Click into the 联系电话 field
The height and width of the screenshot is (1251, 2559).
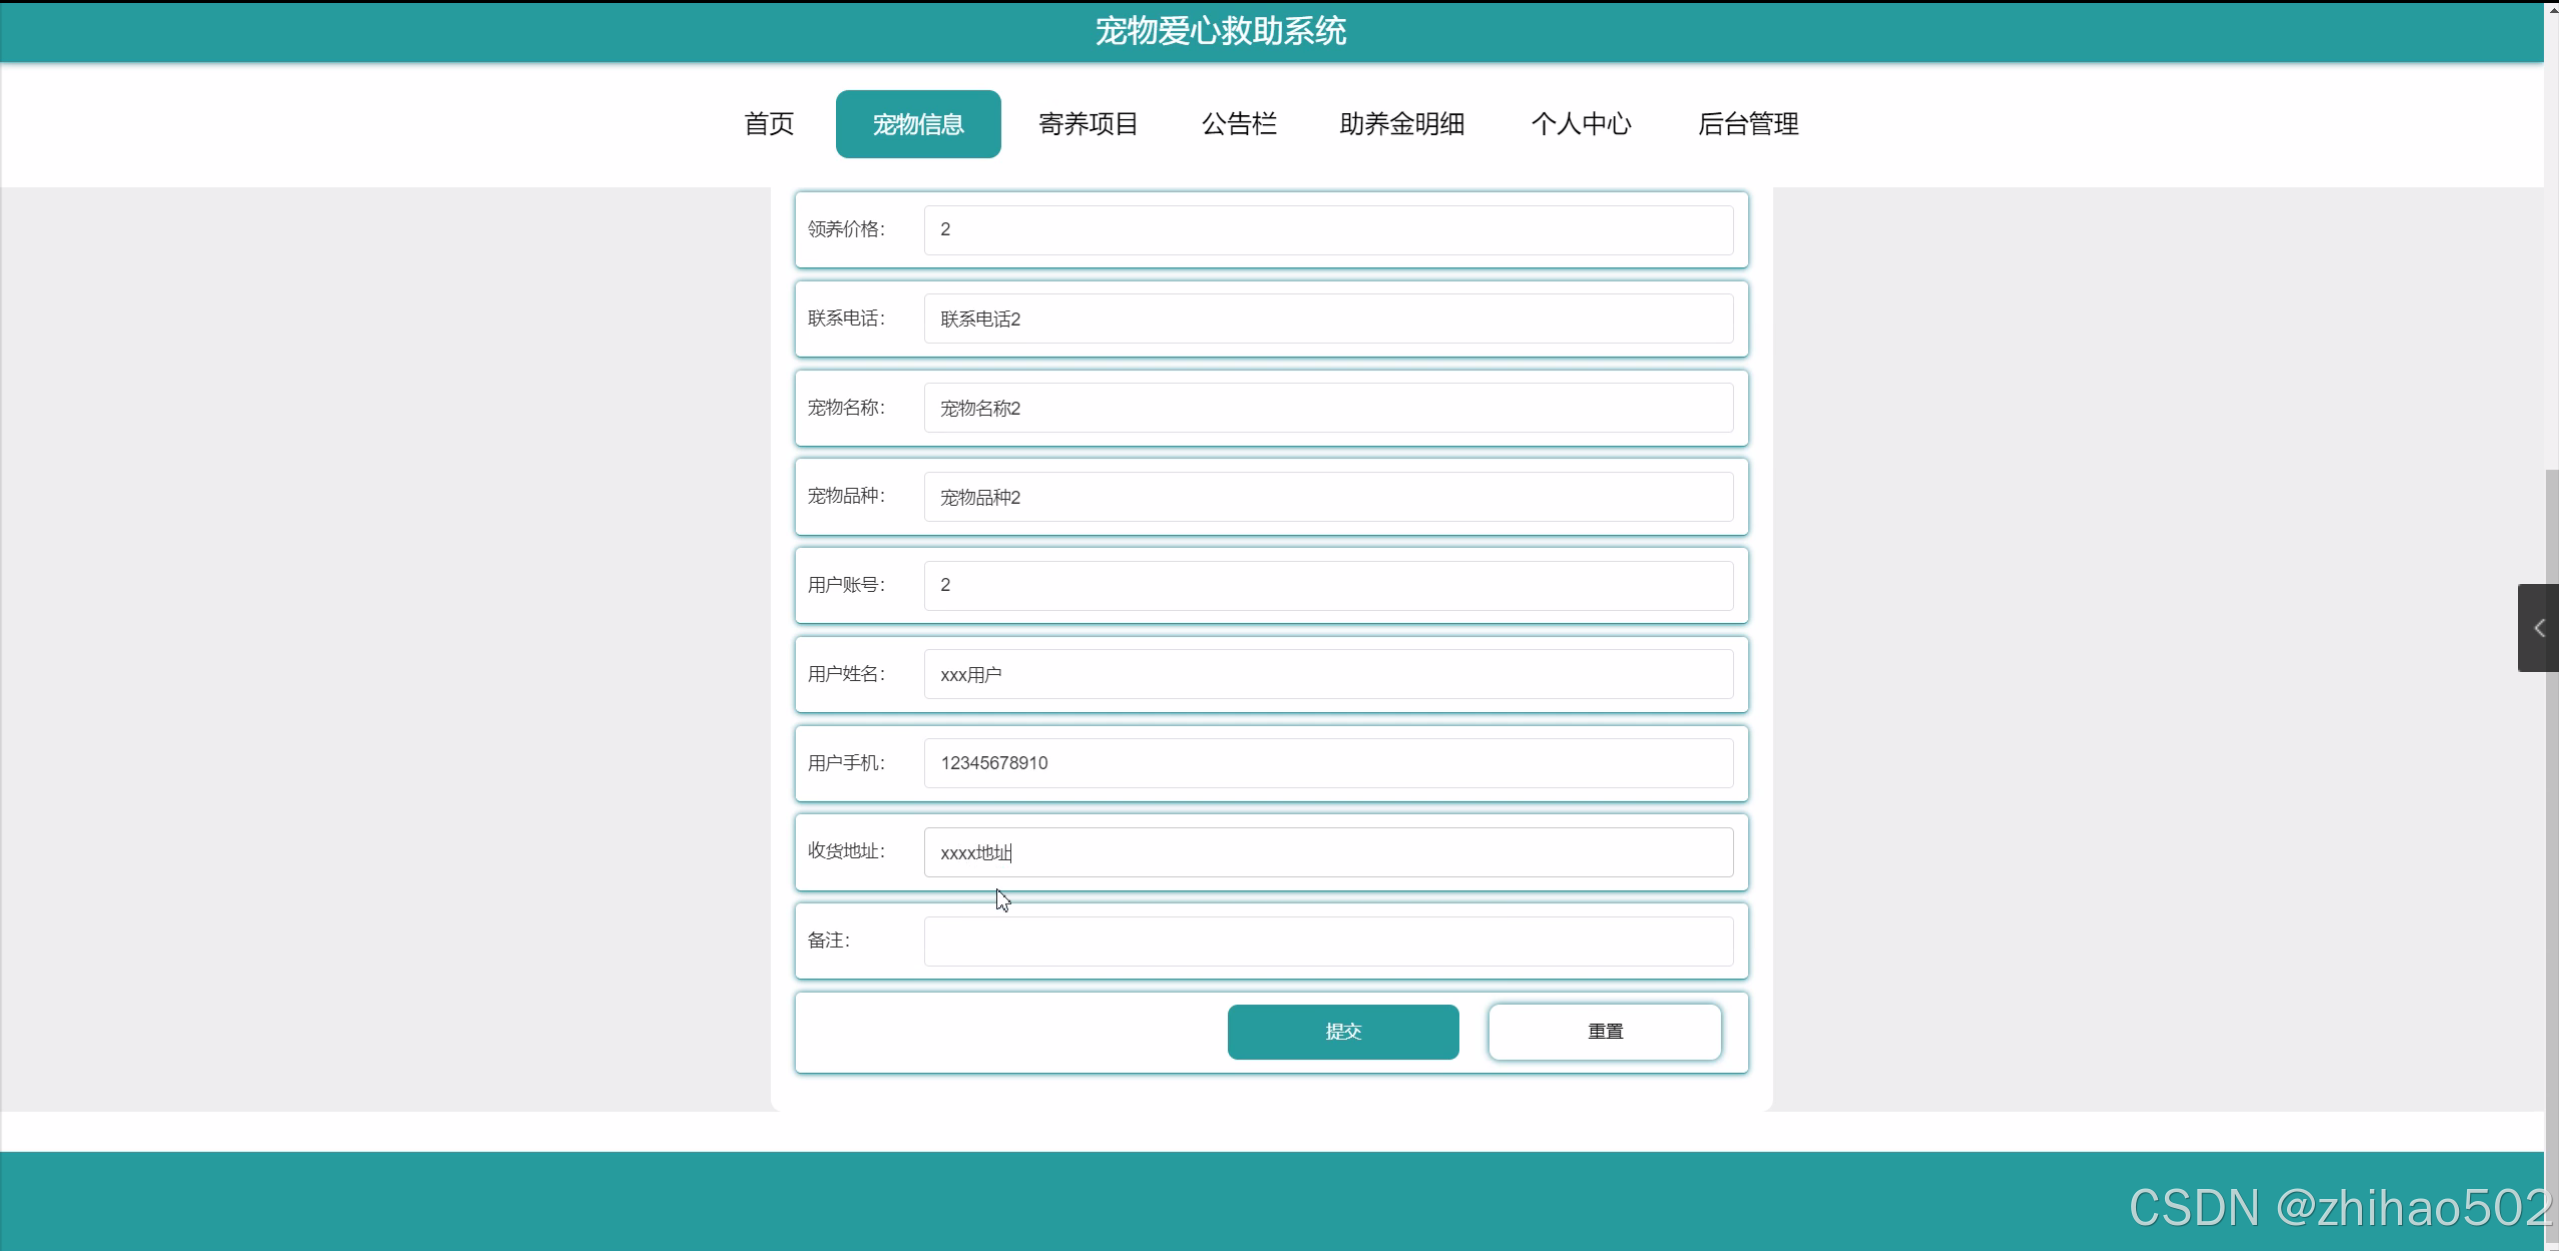pos(1327,319)
